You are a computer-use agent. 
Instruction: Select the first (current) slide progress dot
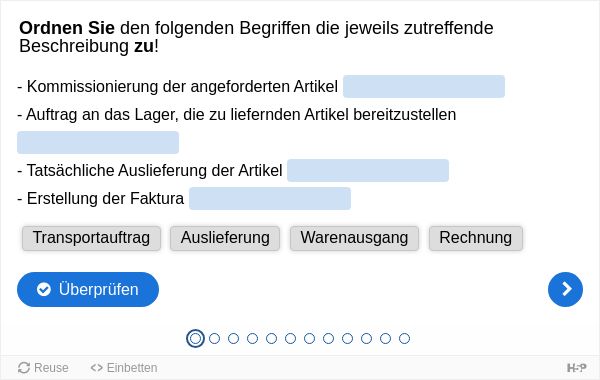(x=195, y=338)
